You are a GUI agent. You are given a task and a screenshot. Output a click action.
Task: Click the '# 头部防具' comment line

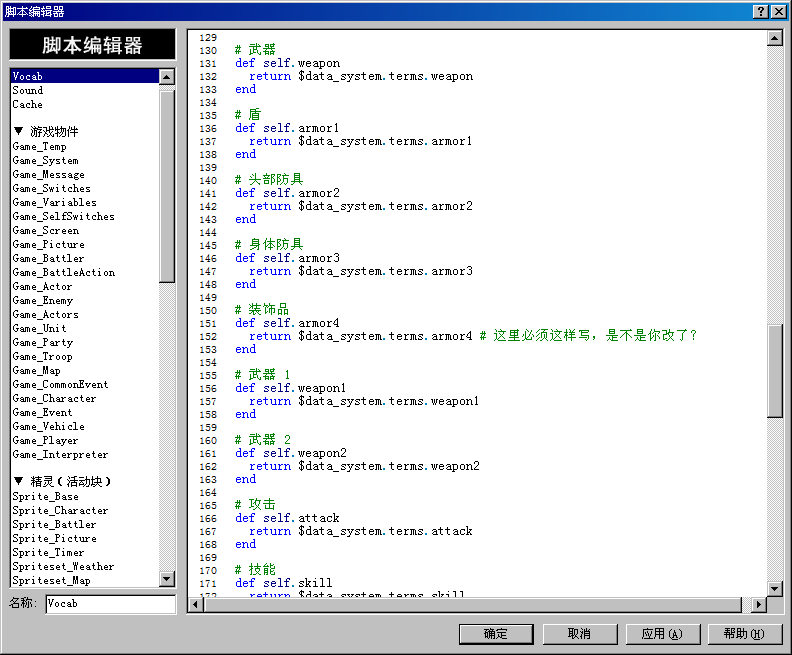[x=269, y=179]
